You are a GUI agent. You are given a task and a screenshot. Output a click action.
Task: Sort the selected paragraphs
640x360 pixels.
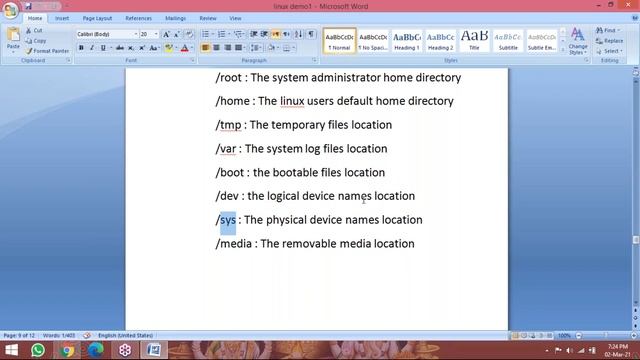click(299, 34)
